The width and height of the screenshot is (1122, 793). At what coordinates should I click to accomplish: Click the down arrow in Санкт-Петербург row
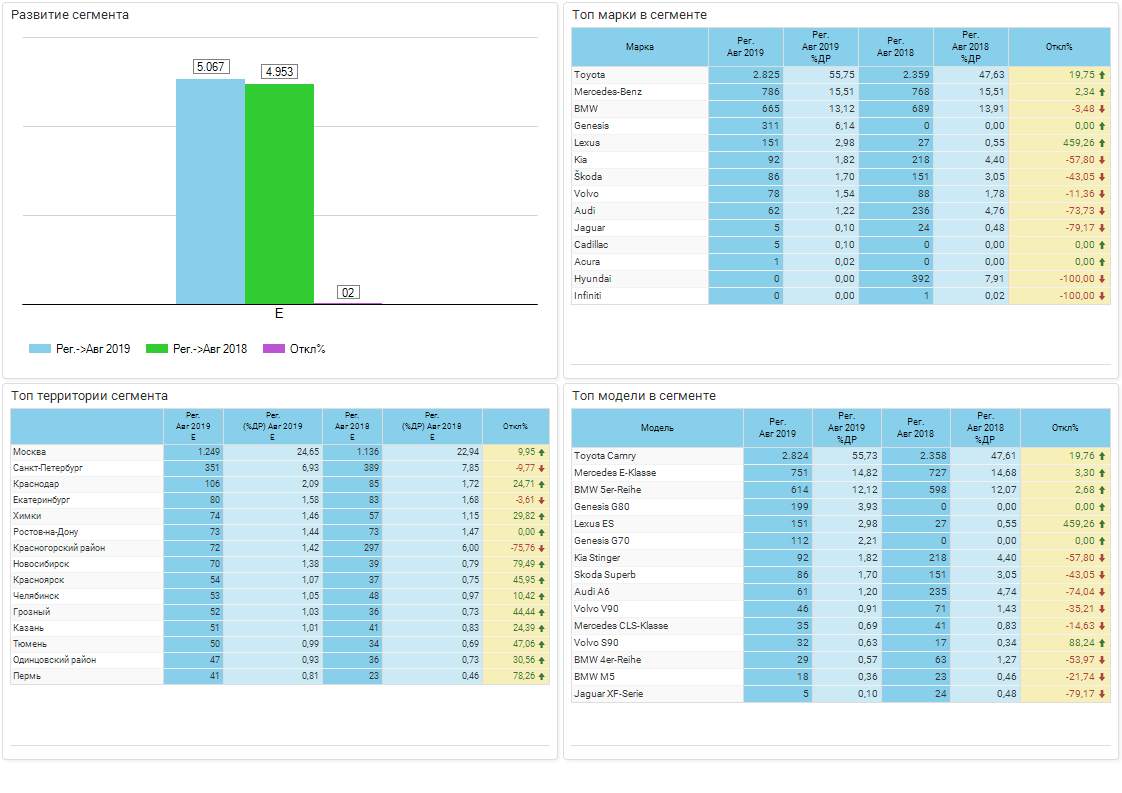point(542,469)
